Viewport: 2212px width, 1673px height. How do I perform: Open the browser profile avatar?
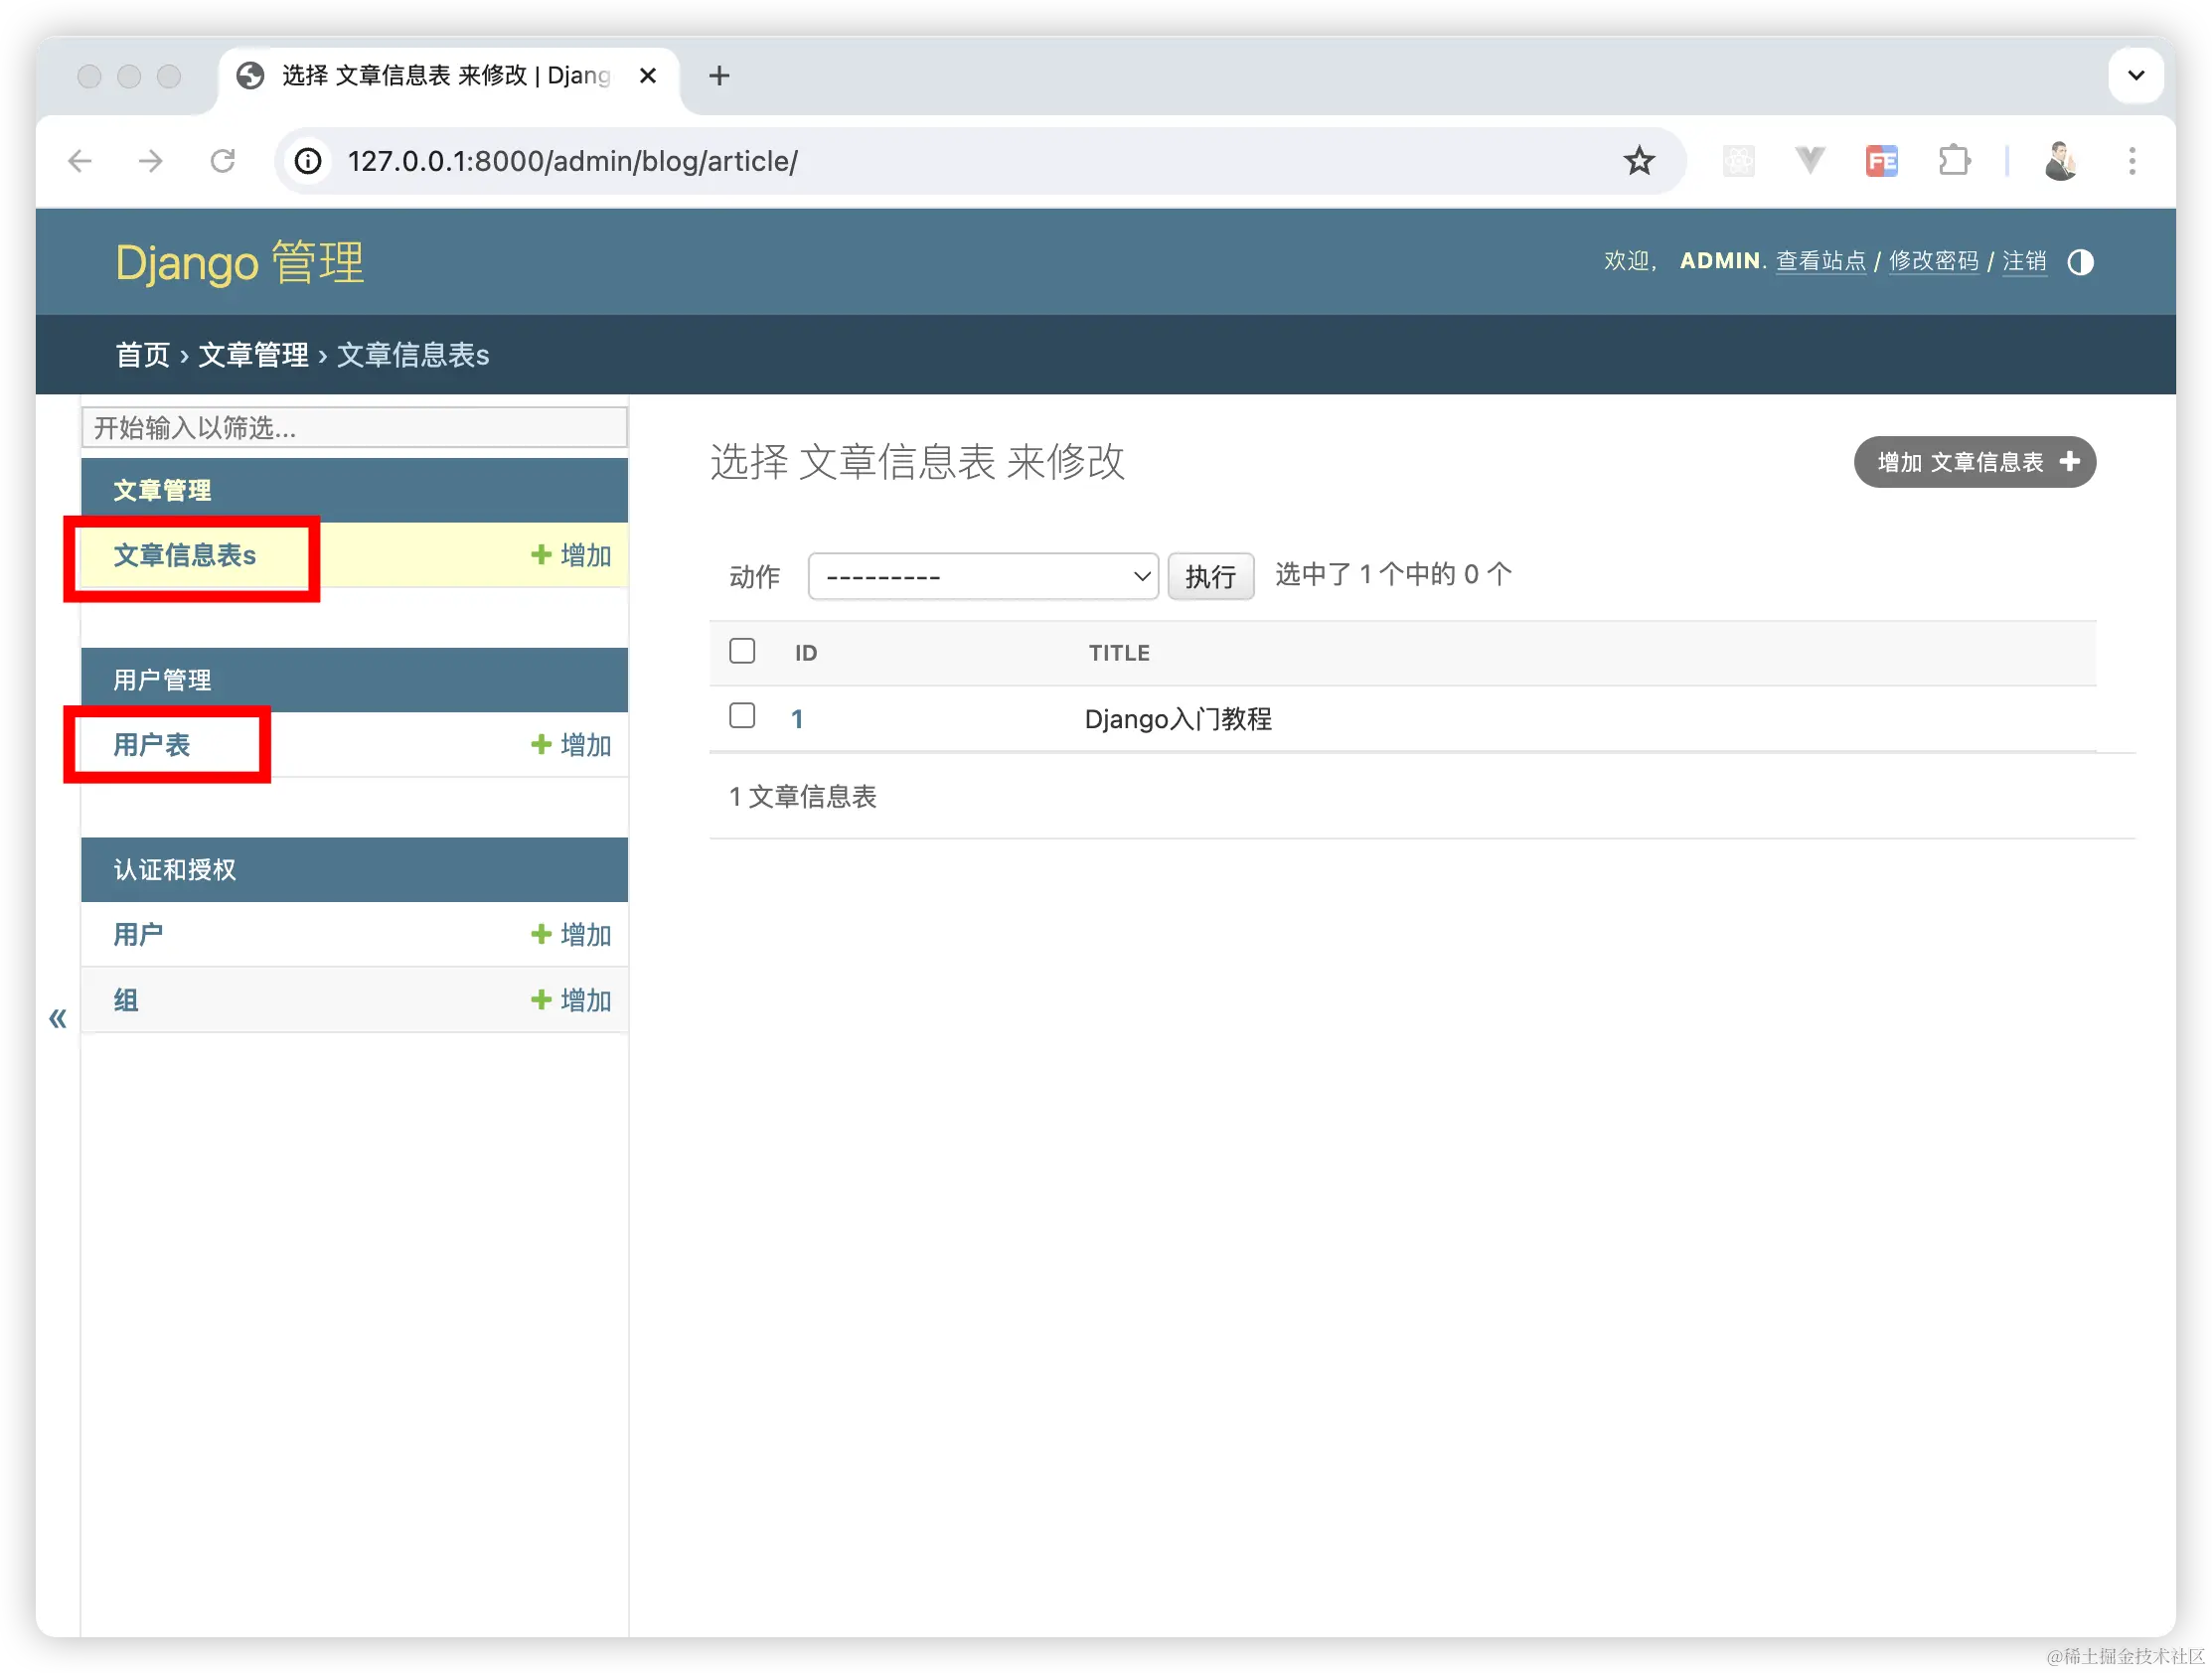click(x=2060, y=161)
